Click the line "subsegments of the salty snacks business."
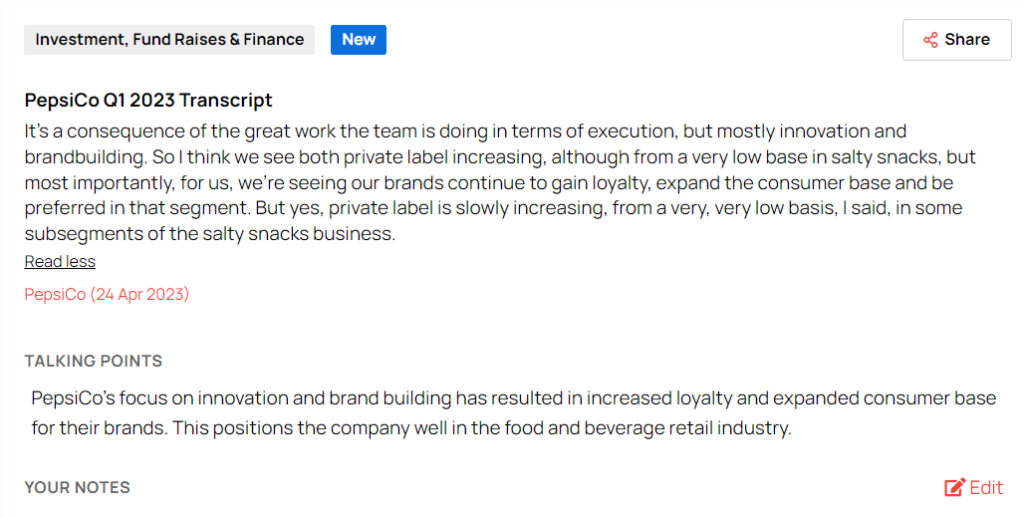The width and height of the screenshot is (1024, 518). (210, 236)
